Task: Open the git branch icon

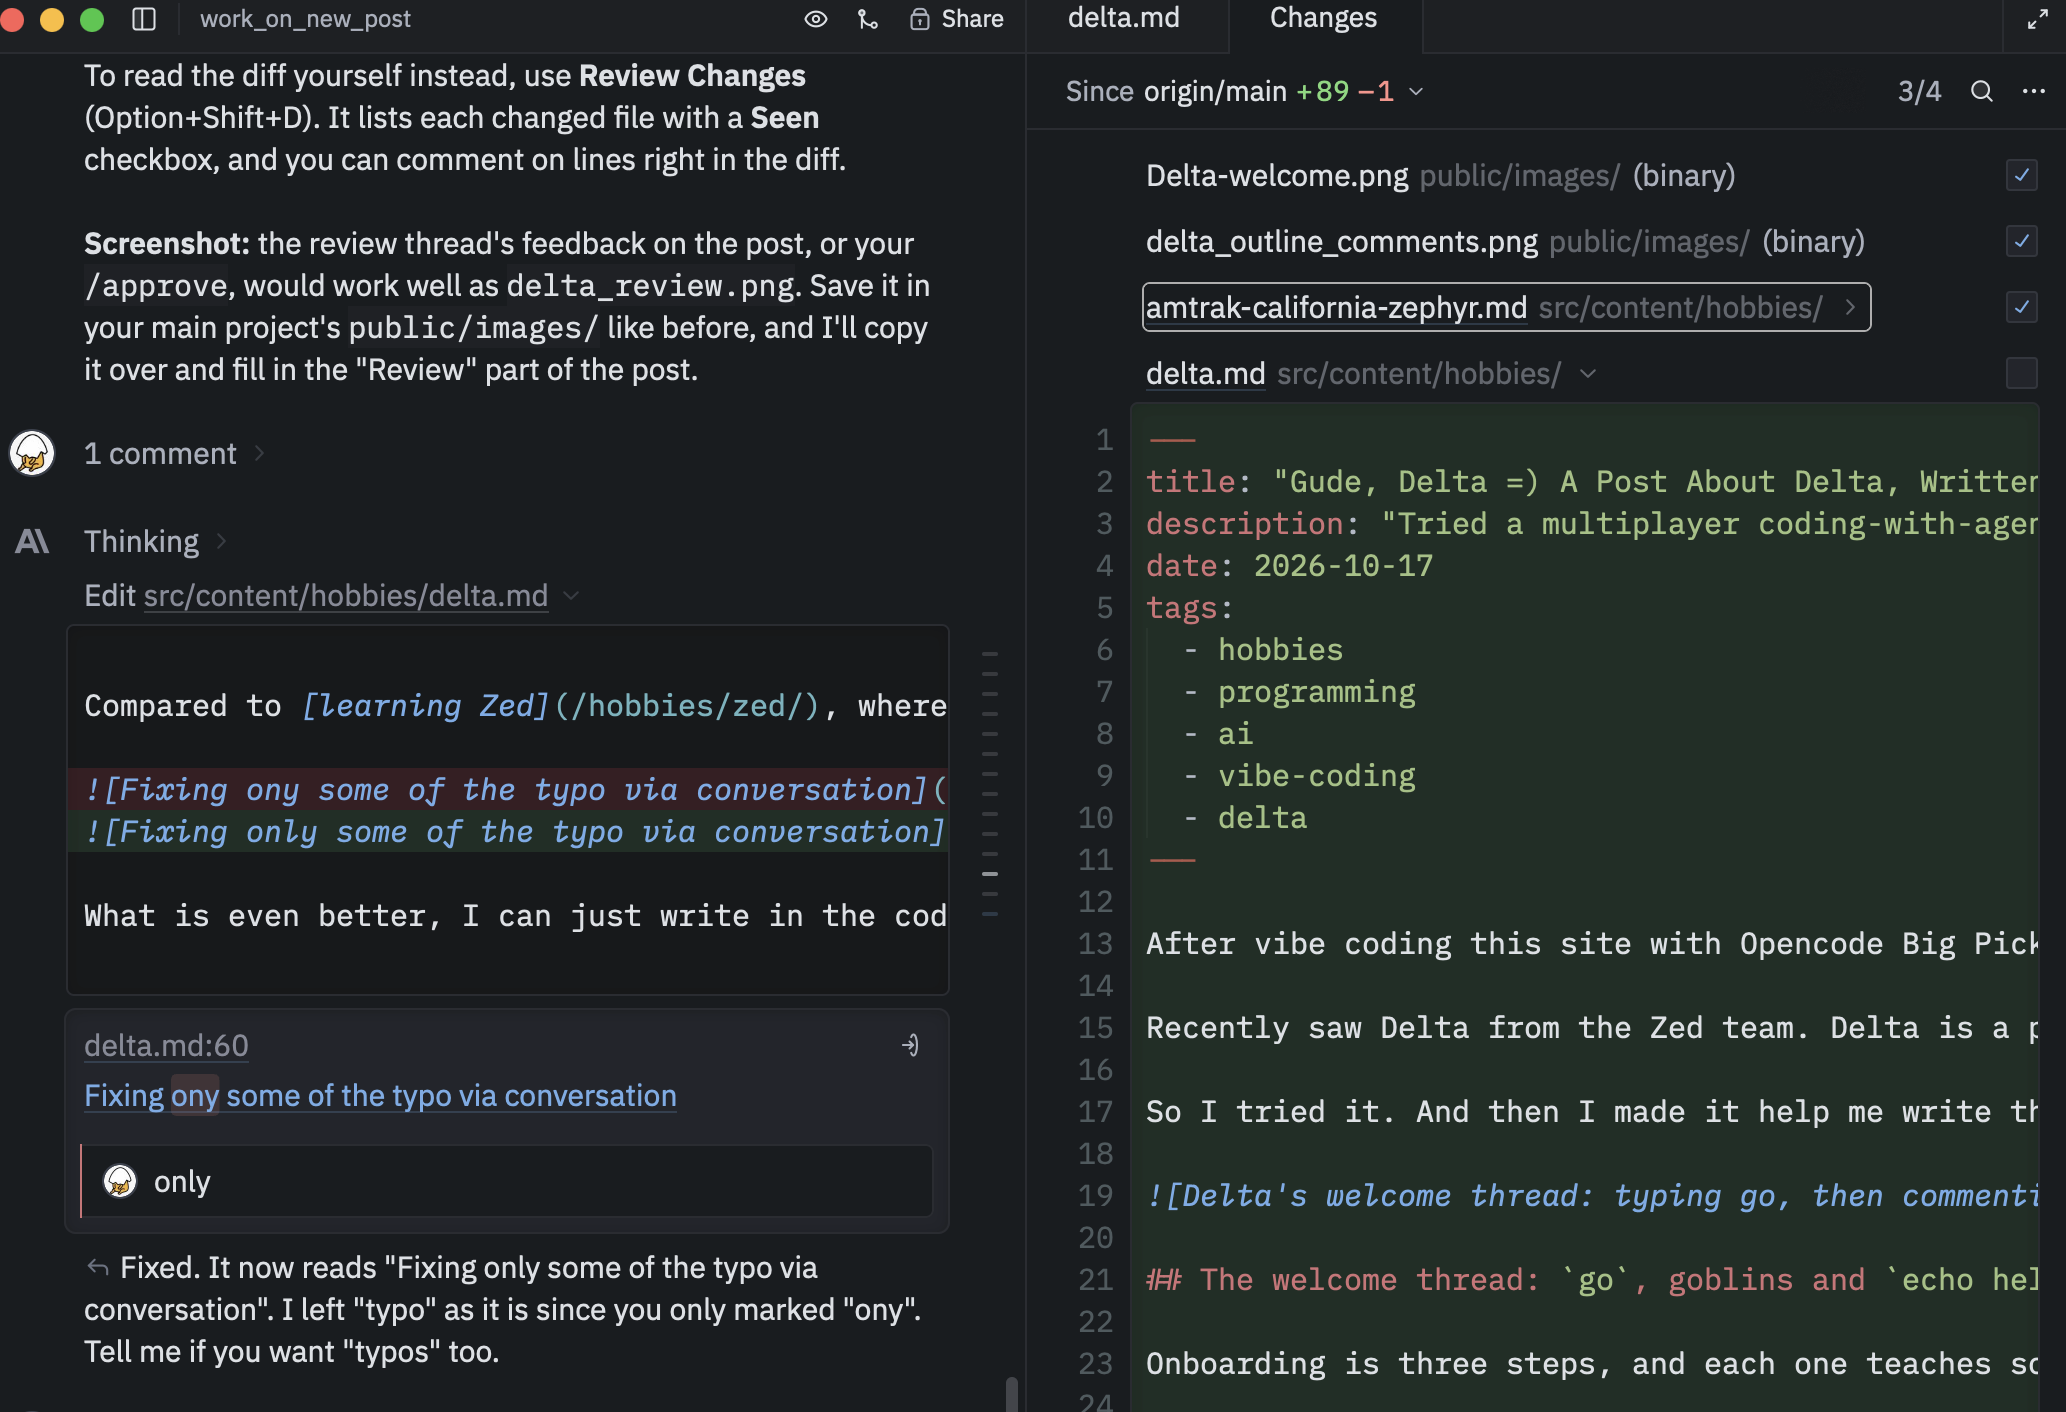Action: click(868, 19)
